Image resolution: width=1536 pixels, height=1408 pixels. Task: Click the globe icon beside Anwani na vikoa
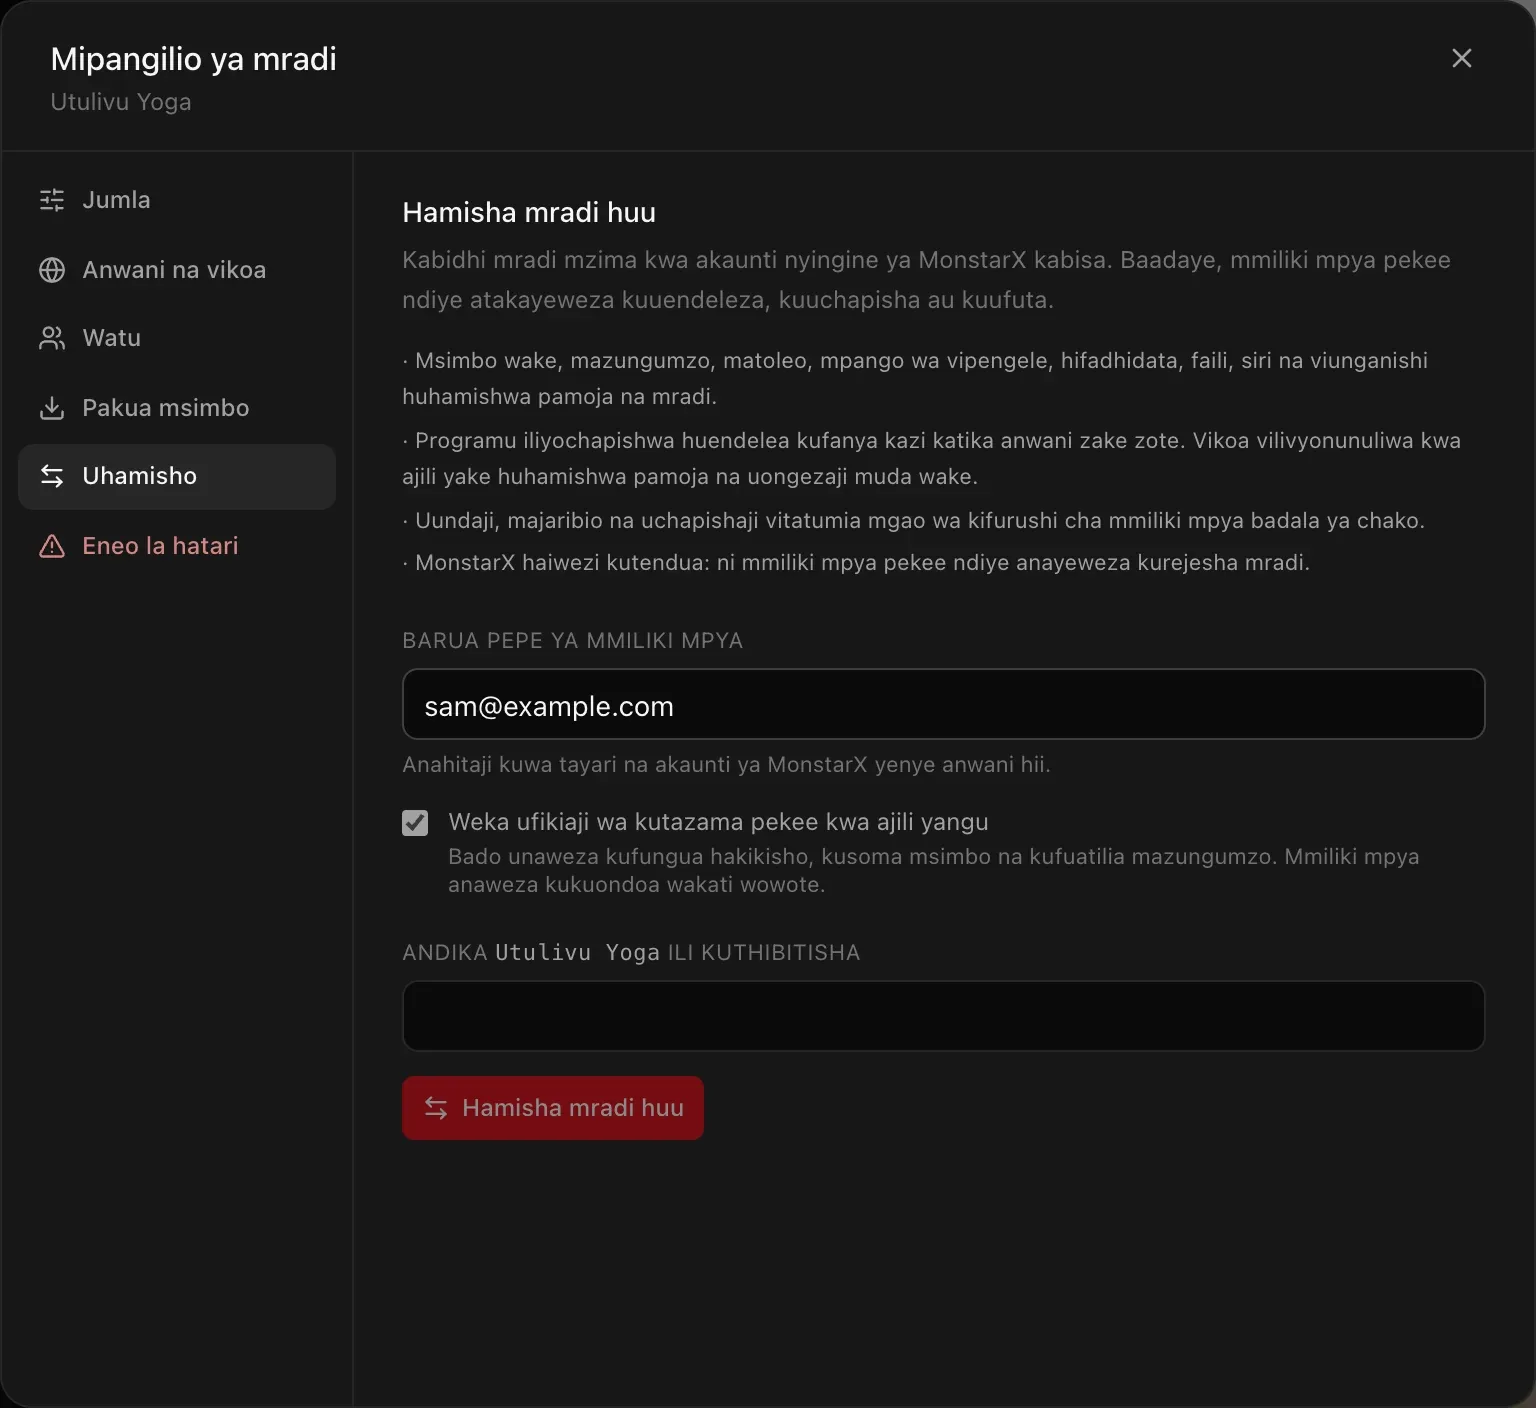coord(52,270)
